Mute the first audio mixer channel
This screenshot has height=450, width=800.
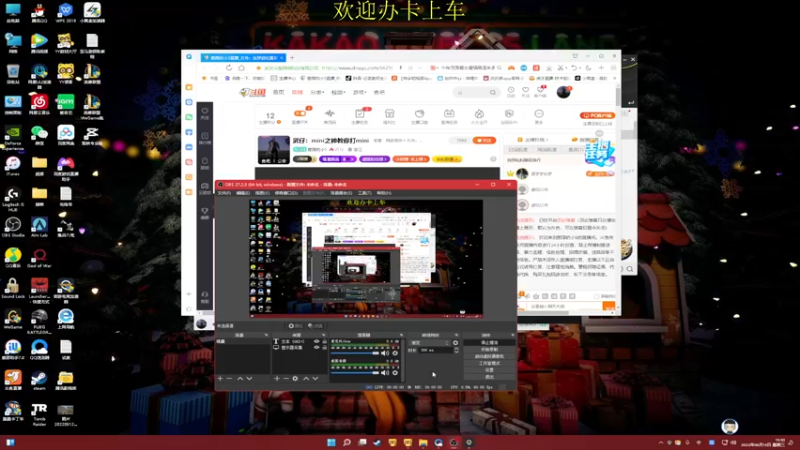coord(385,353)
